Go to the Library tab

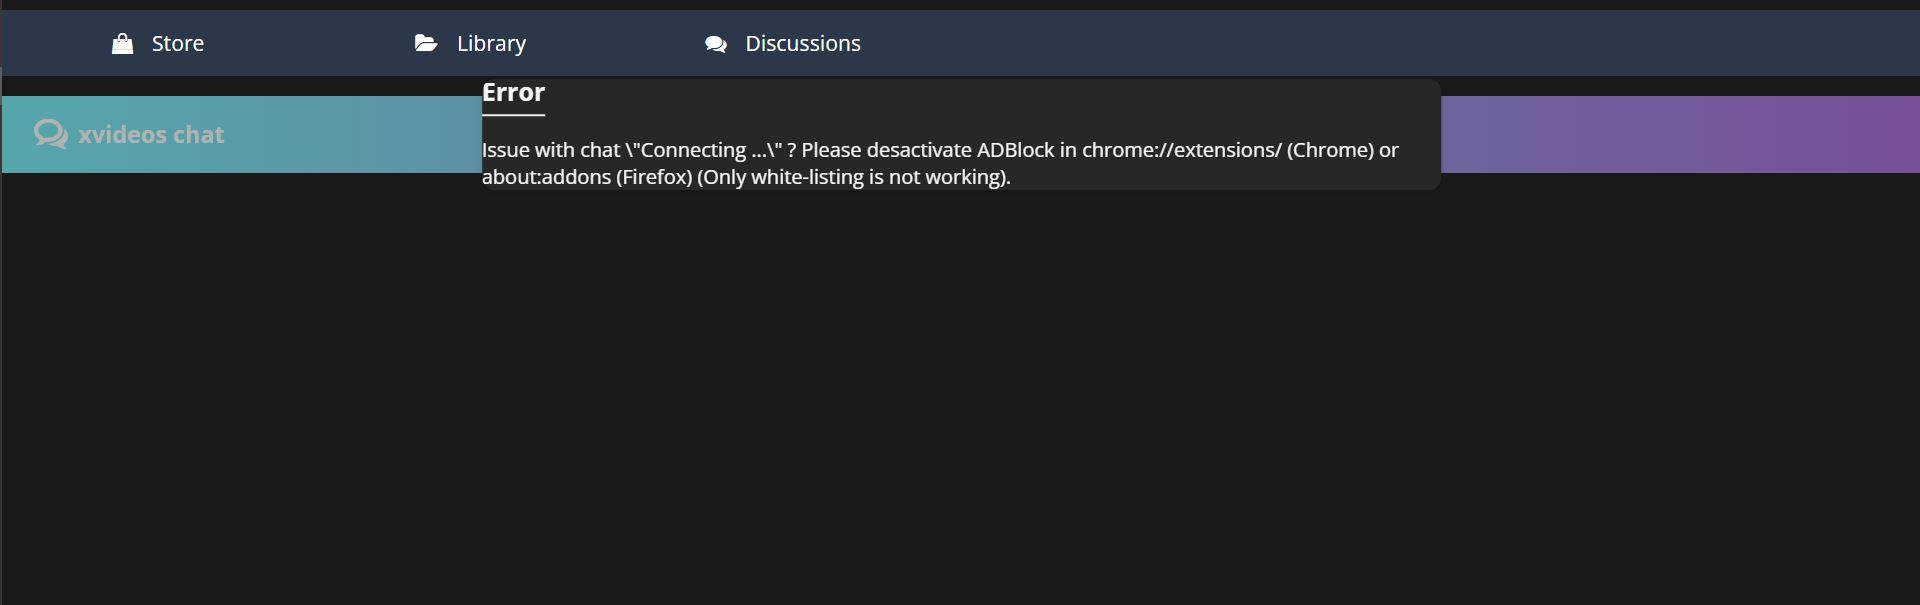(491, 43)
